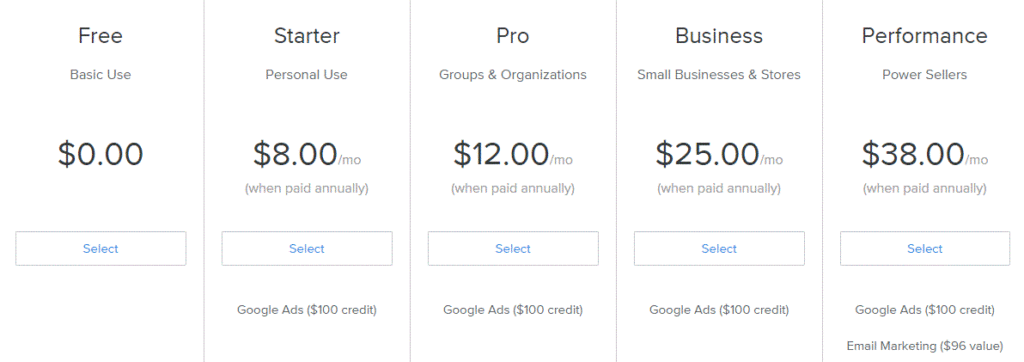Click the Starter plan heading
Image resolution: width=1024 pixels, height=362 pixels.
(307, 35)
